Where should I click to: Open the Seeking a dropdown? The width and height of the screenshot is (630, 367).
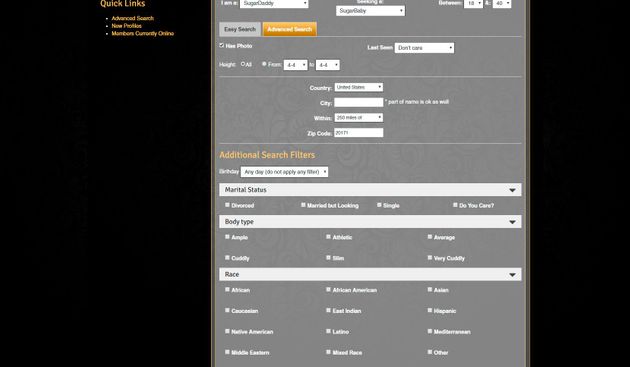[370, 11]
